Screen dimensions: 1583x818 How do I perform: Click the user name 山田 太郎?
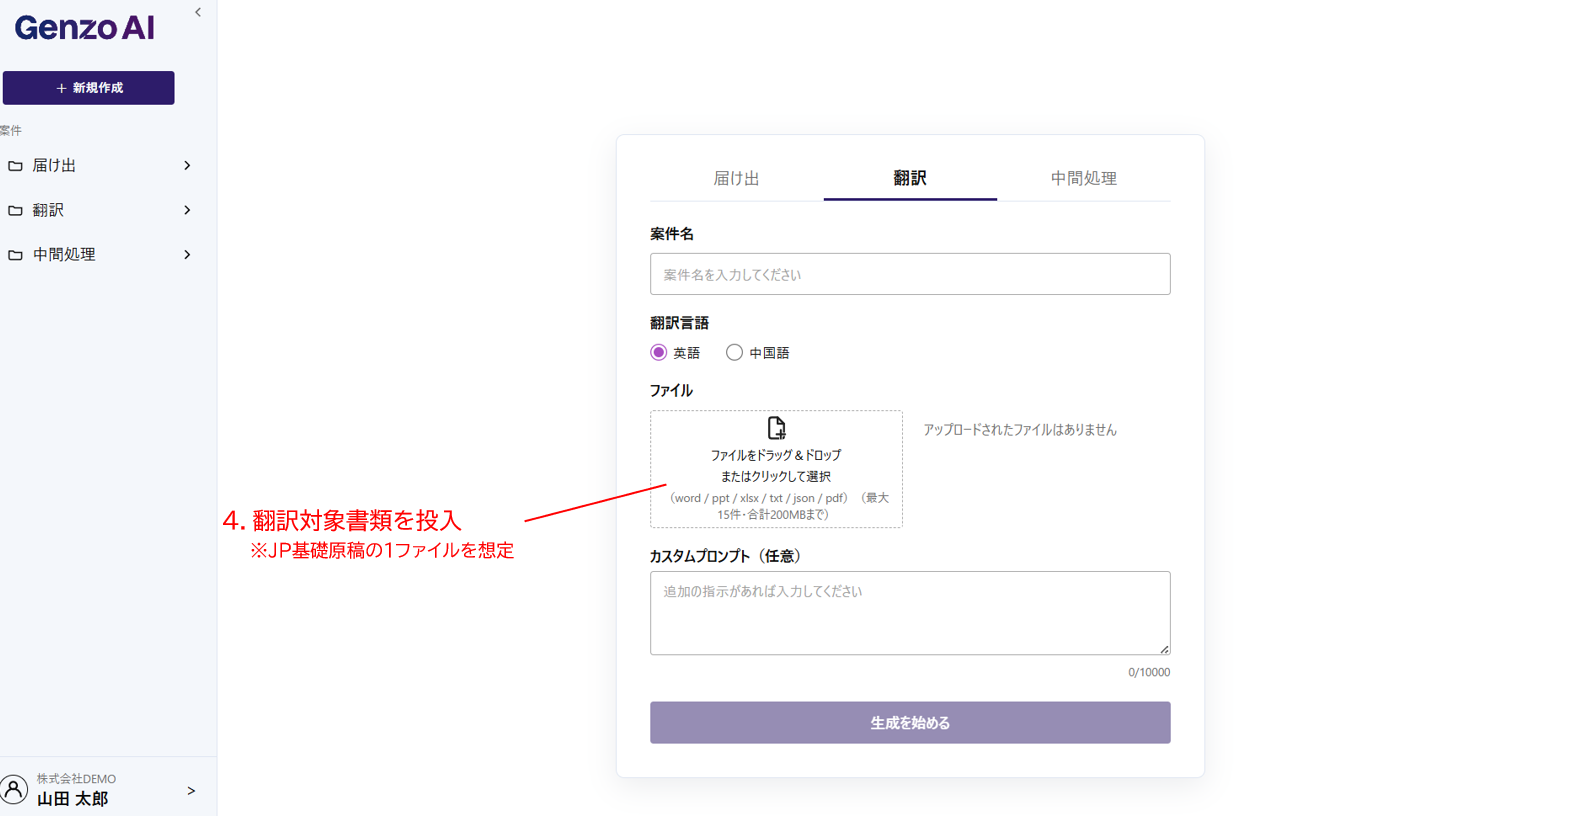point(73,799)
